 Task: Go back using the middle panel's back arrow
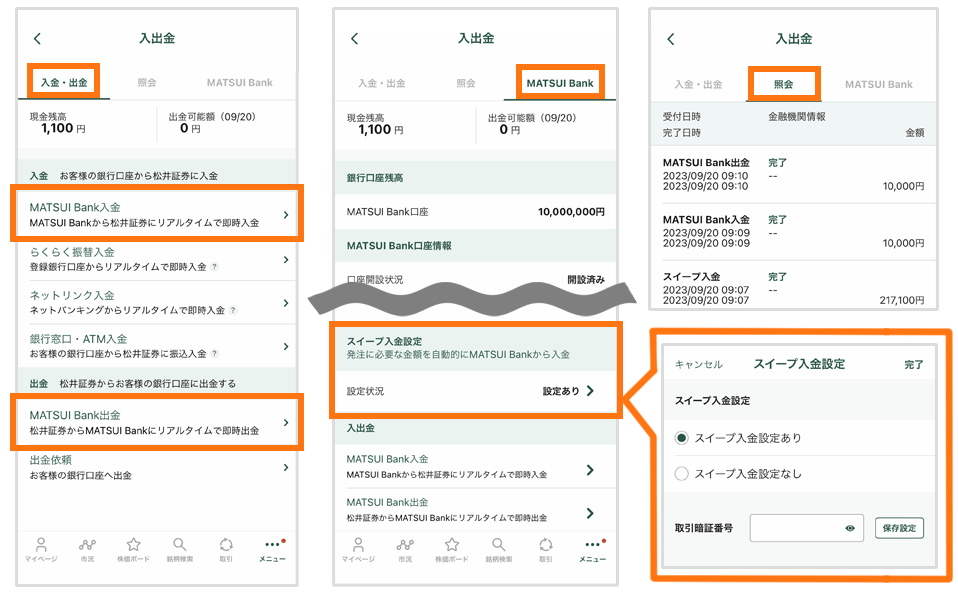click(354, 38)
